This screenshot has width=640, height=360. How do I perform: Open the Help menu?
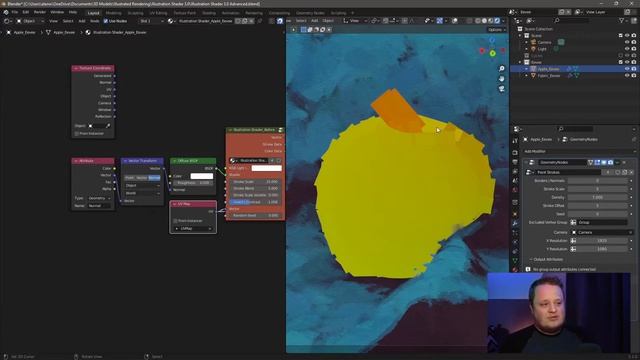pyautogui.click(x=73, y=12)
